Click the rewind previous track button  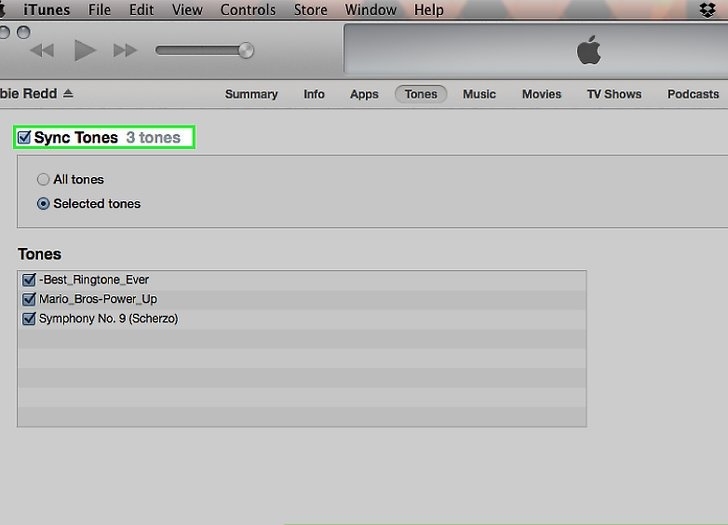(42, 50)
